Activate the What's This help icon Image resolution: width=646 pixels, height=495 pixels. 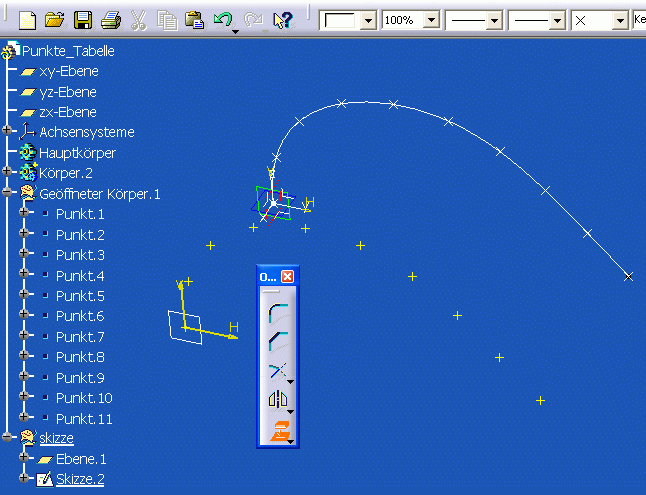coord(283,20)
